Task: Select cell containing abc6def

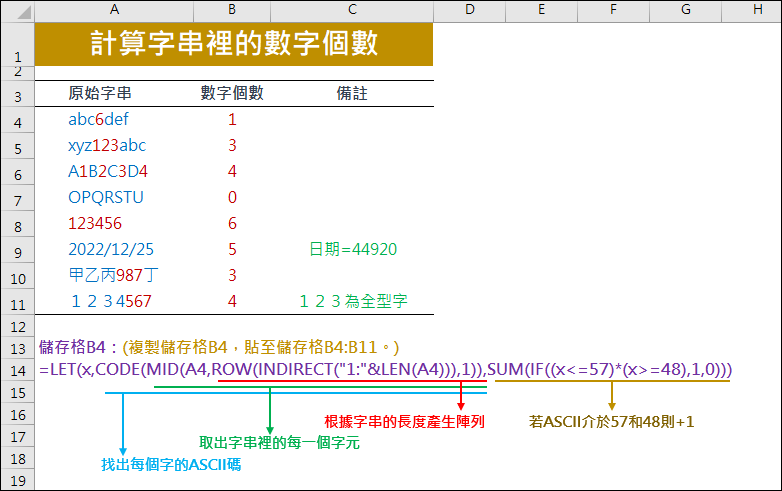Action: 114,120
